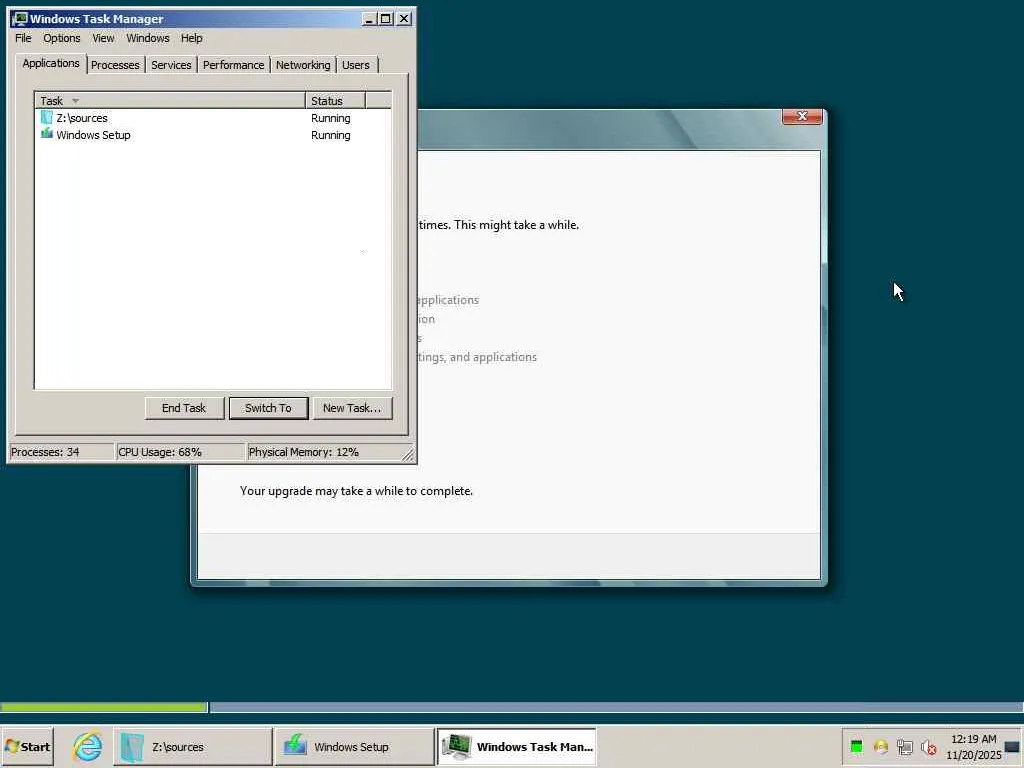Click the Processes: 34 status bar entry
Screen dimensions: 1024x768
(x=61, y=452)
